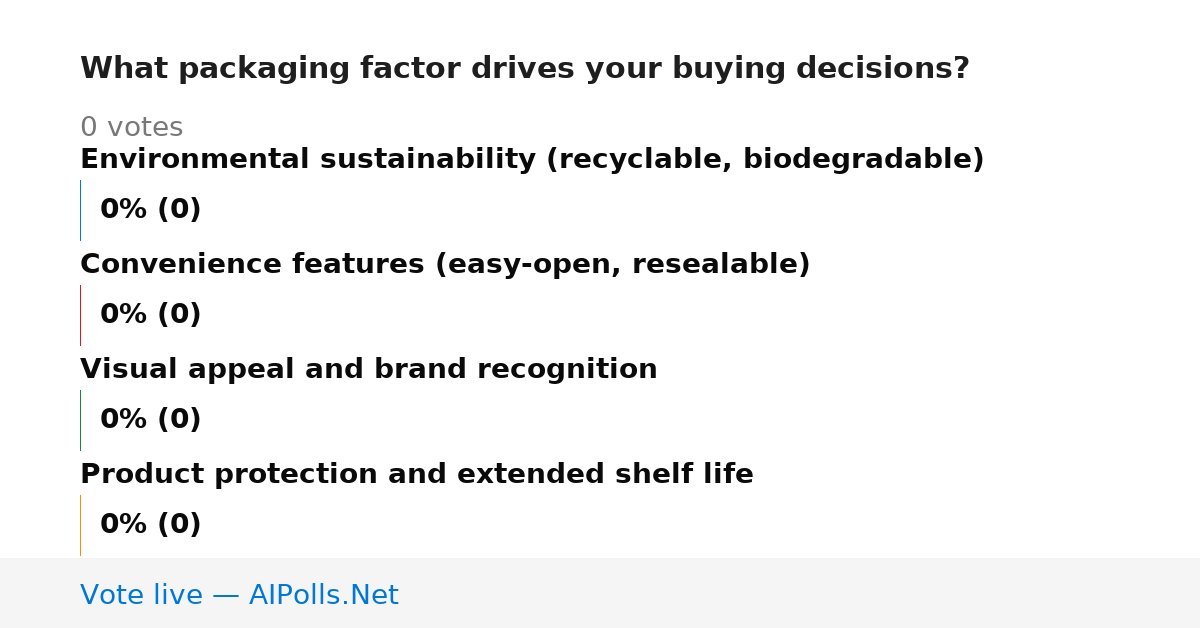Click the text (recyclable, biodegradable)
Viewport: 1200px width, 628px height.
coord(765,160)
